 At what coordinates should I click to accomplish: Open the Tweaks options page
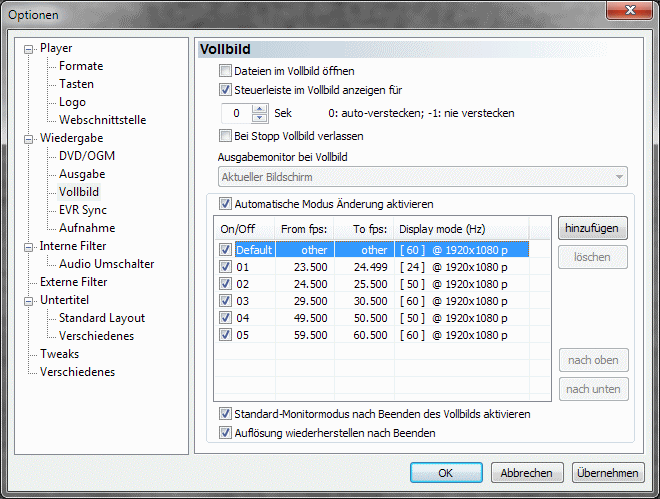59,354
